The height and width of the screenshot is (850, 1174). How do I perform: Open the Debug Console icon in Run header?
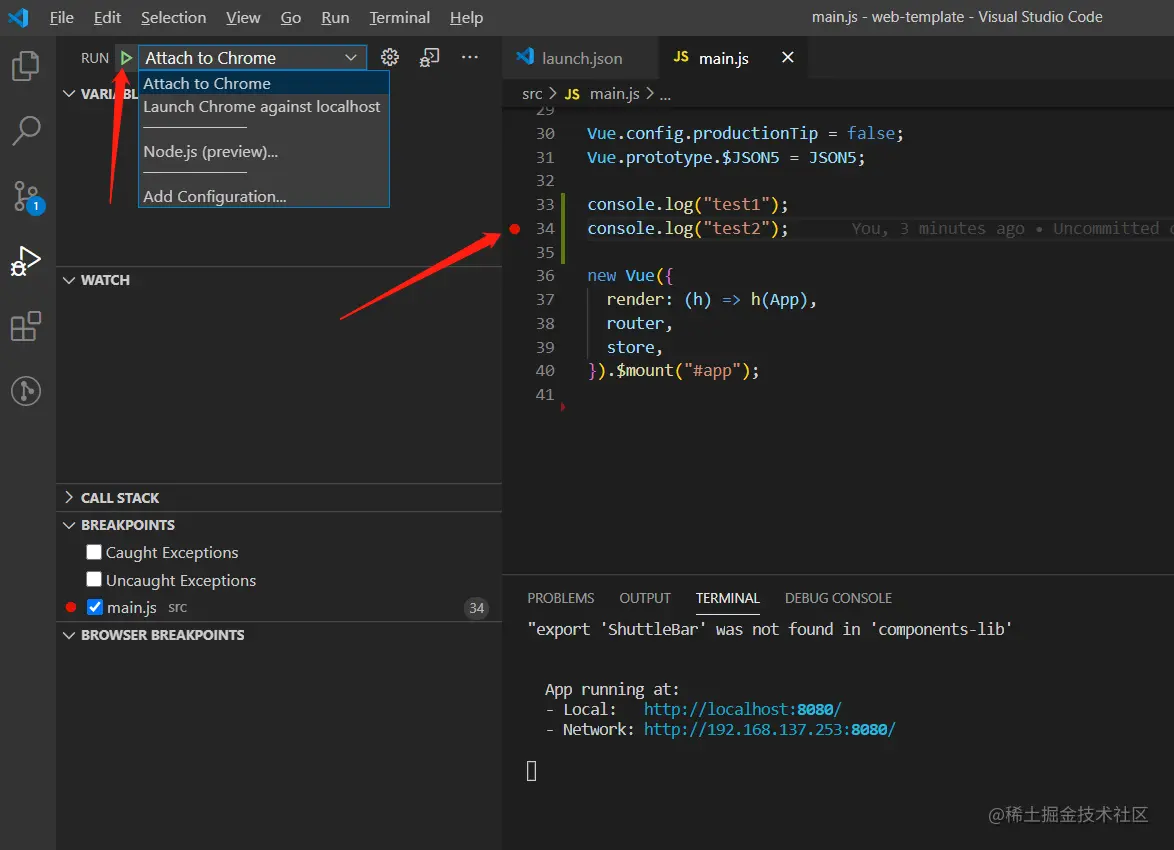pyautogui.click(x=429, y=58)
